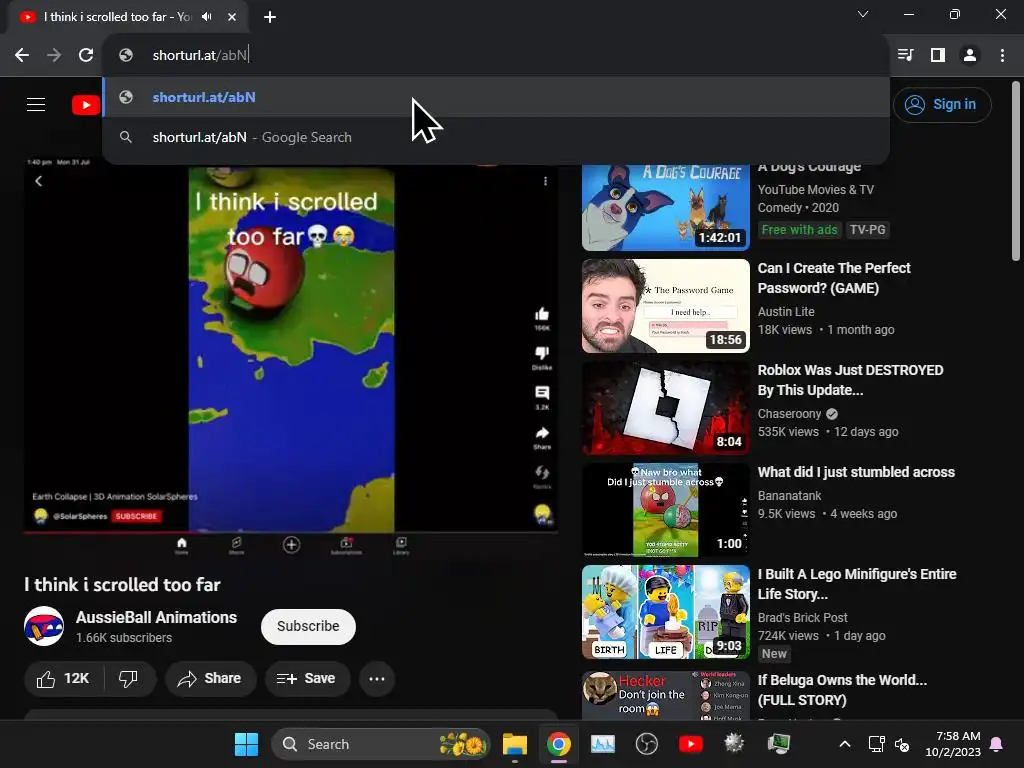Dislike the video with thumbs down
Viewport: 1024px width, 768px height.
tap(129, 679)
